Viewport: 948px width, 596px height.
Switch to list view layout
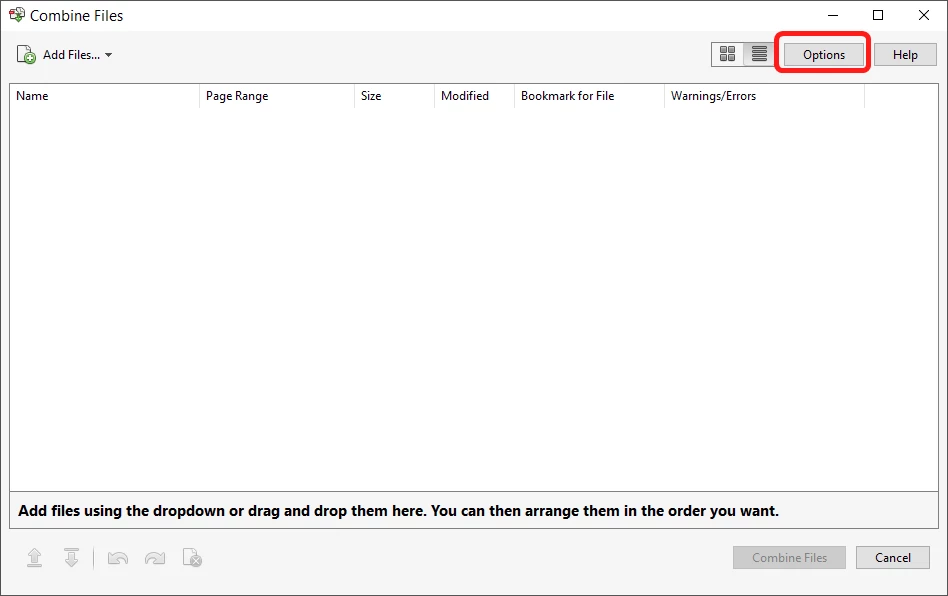(x=759, y=54)
